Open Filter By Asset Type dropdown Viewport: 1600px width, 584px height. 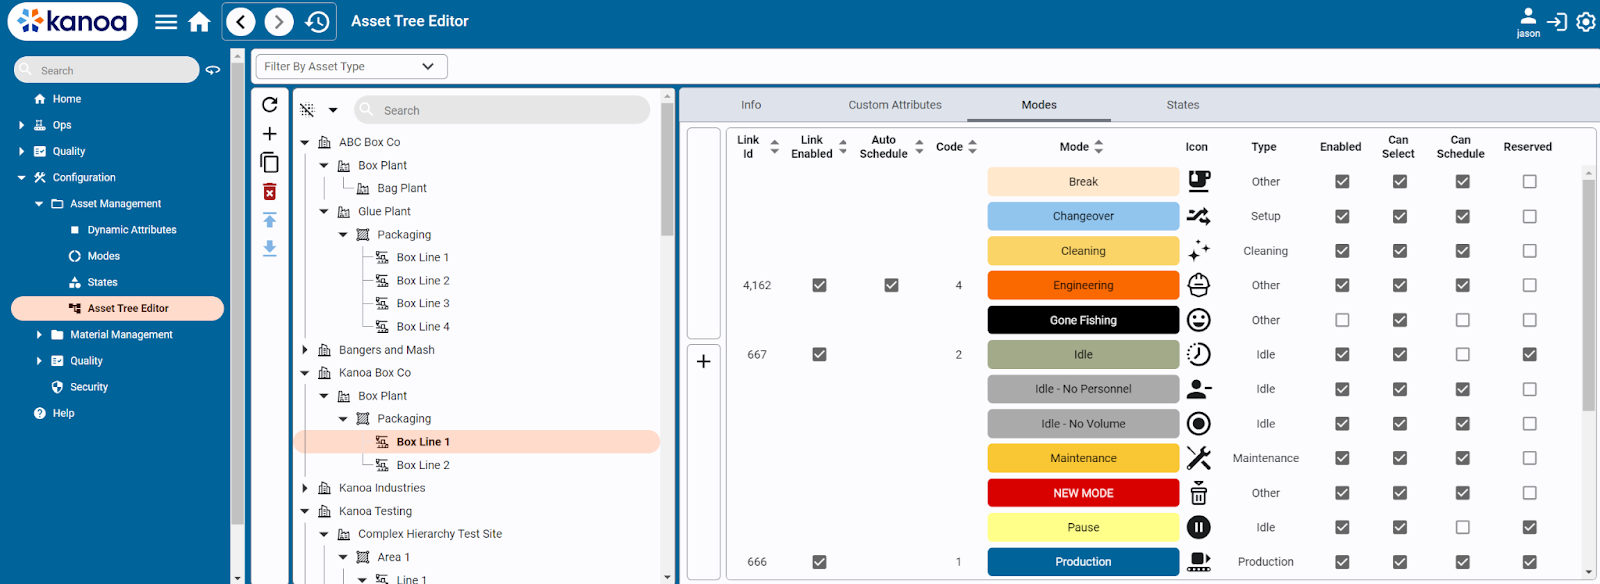click(351, 66)
